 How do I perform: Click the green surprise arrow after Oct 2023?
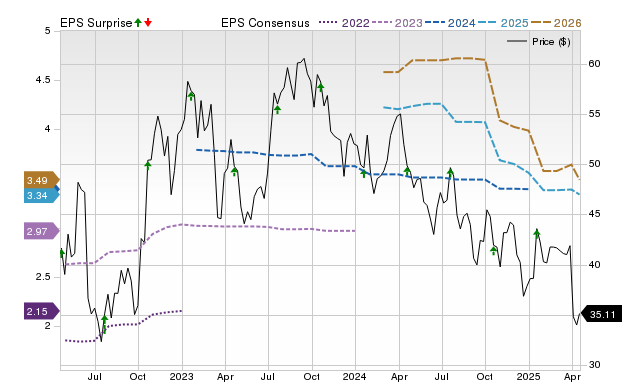[x=321, y=87]
